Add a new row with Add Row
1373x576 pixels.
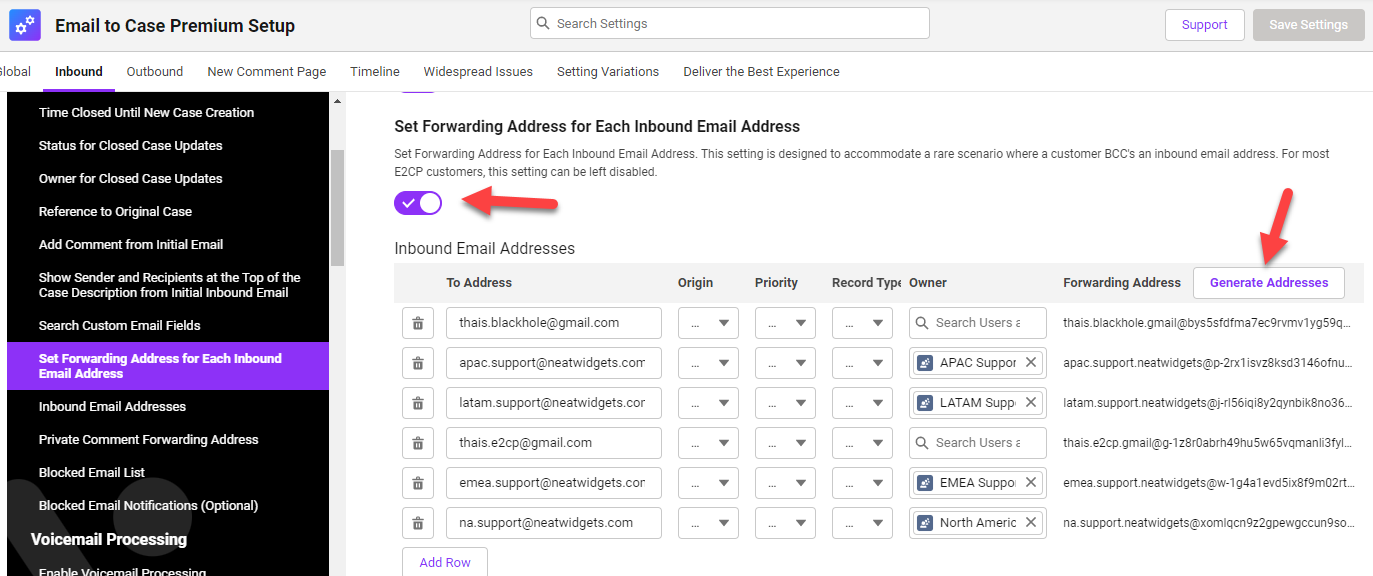[x=445, y=562]
